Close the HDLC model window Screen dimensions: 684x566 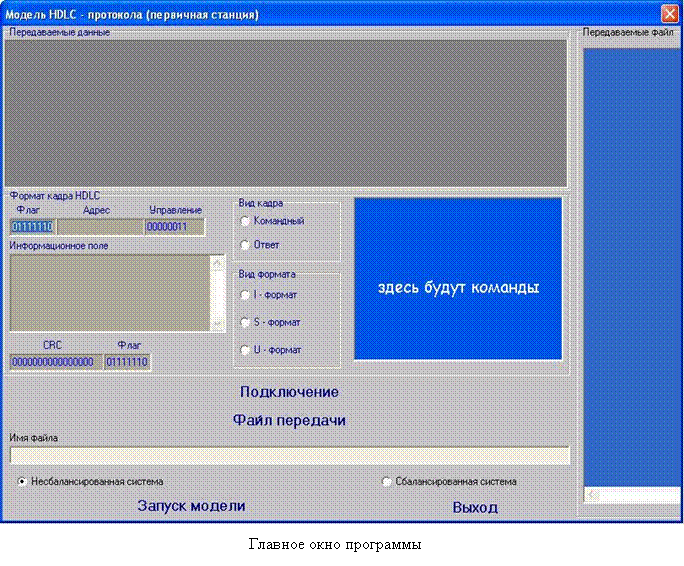pyautogui.click(x=669, y=14)
